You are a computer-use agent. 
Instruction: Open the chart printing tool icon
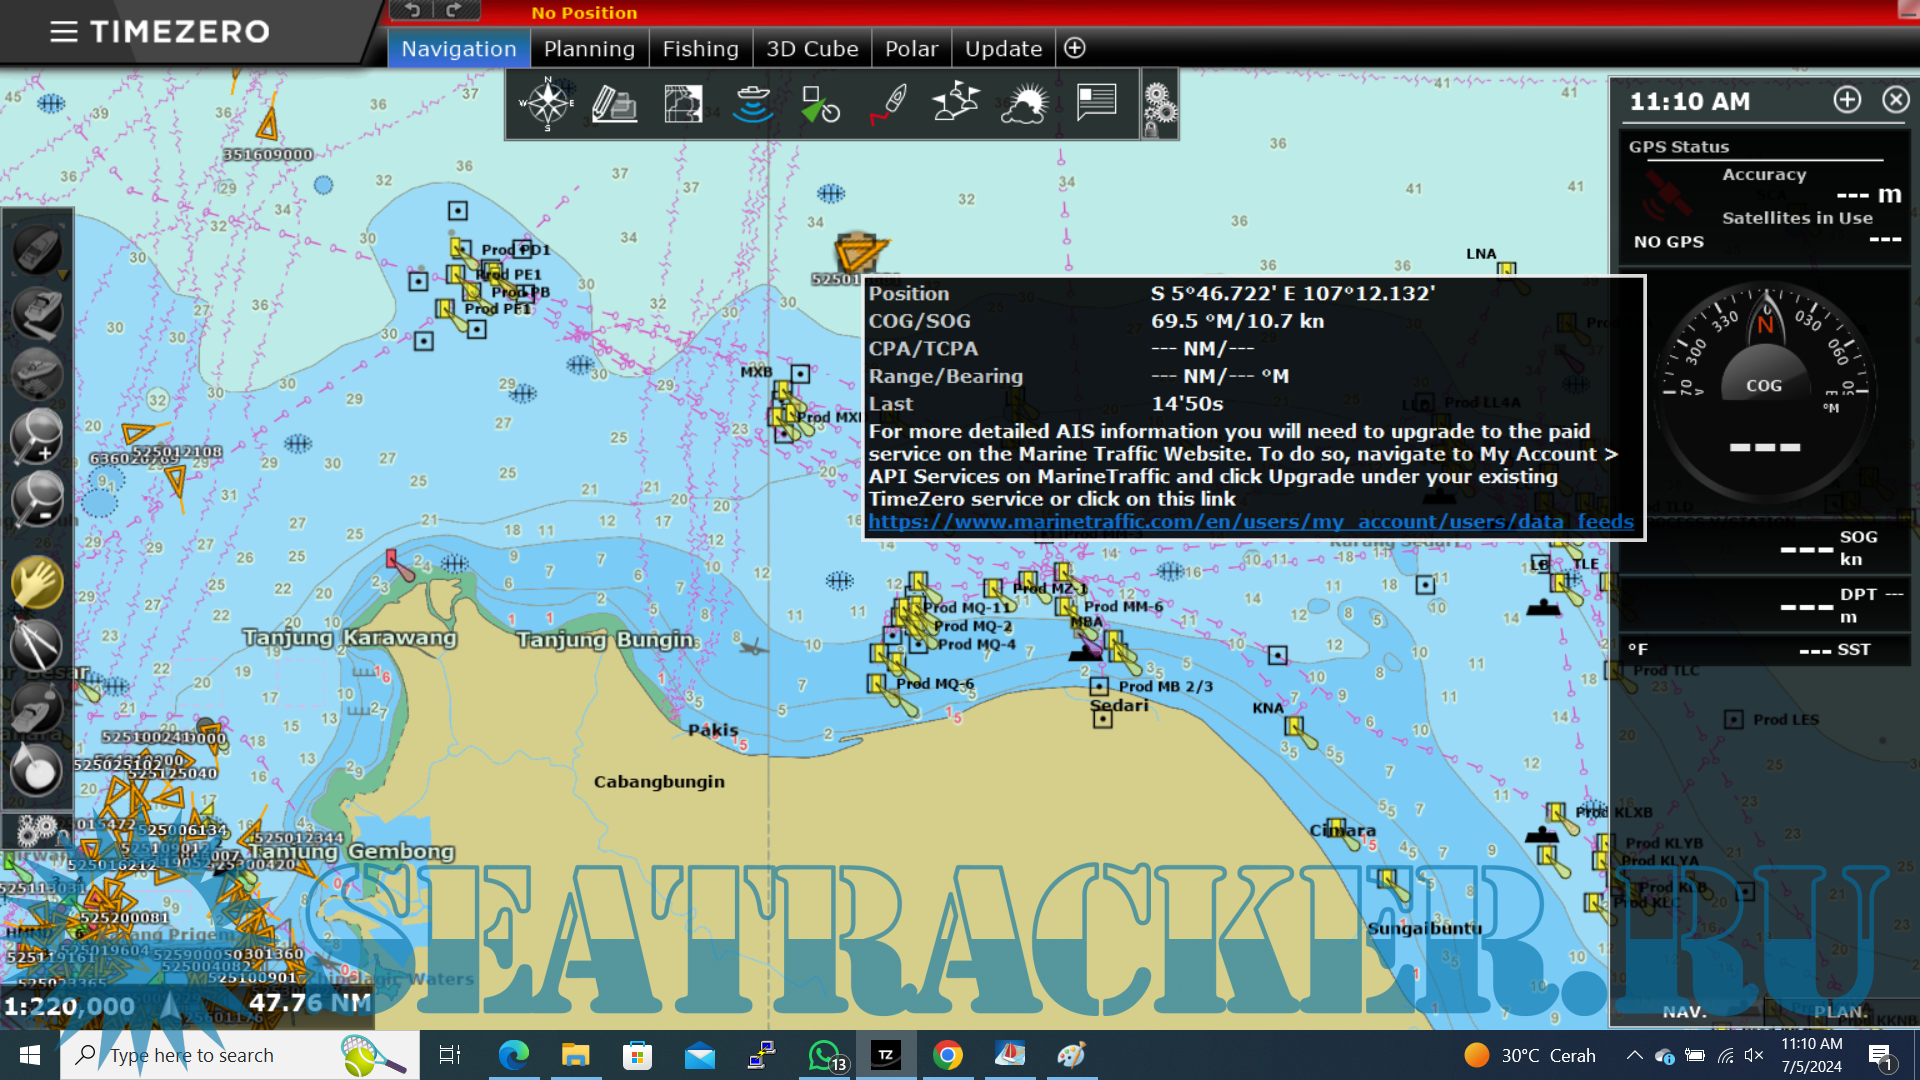(614, 103)
